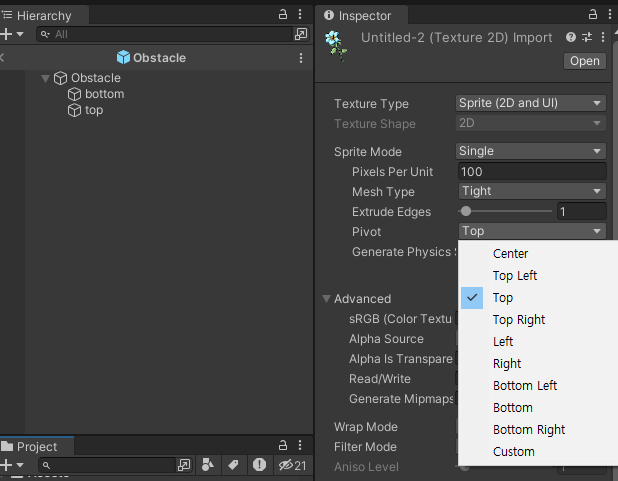
Task: Open the Obstacle prefab header options menu
Action: (301, 58)
